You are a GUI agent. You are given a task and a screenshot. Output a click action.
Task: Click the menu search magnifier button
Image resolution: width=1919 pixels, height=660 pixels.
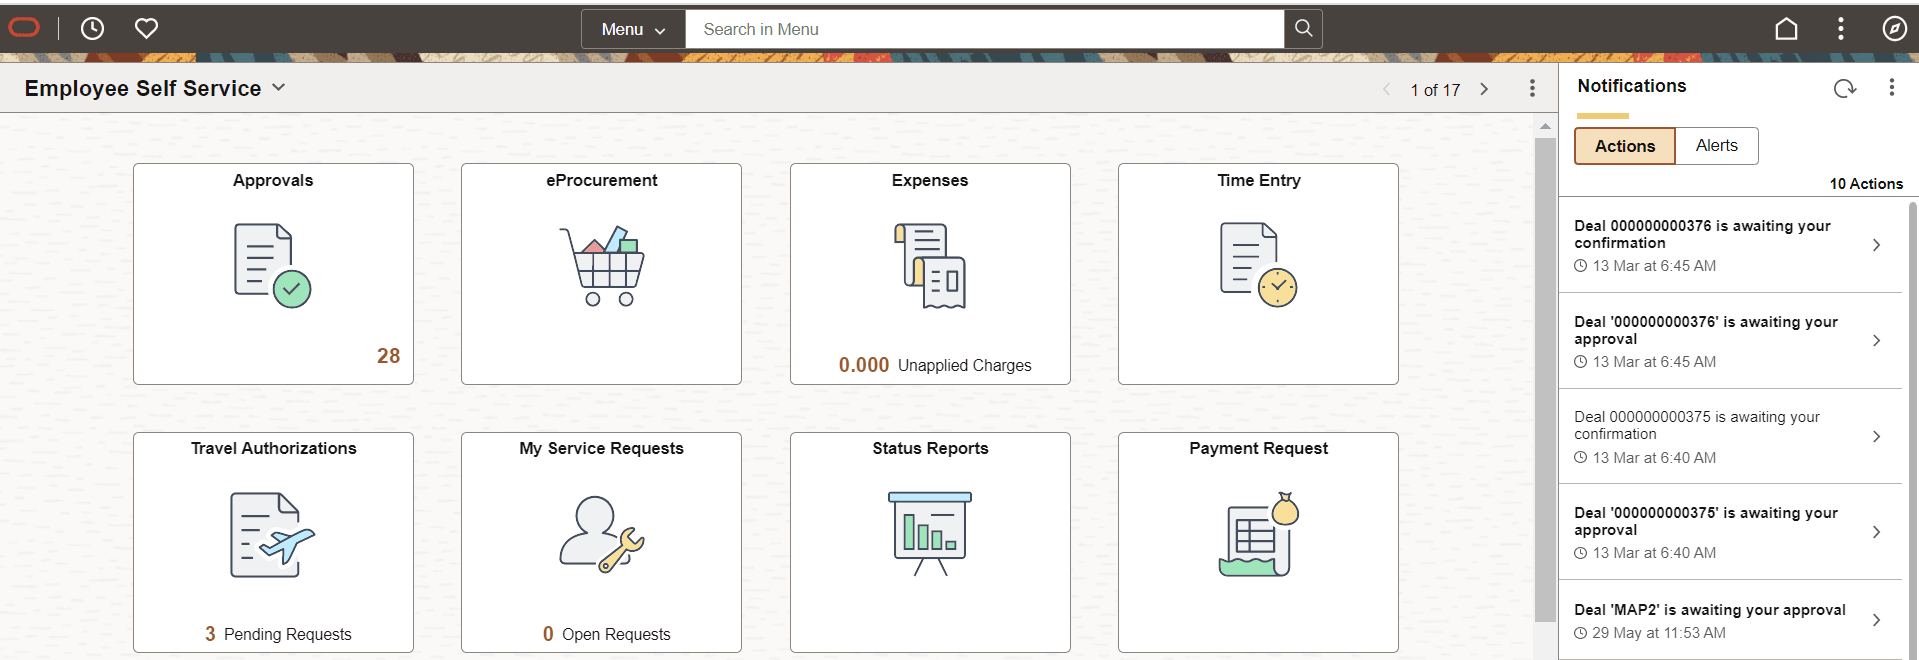(1303, 29)
